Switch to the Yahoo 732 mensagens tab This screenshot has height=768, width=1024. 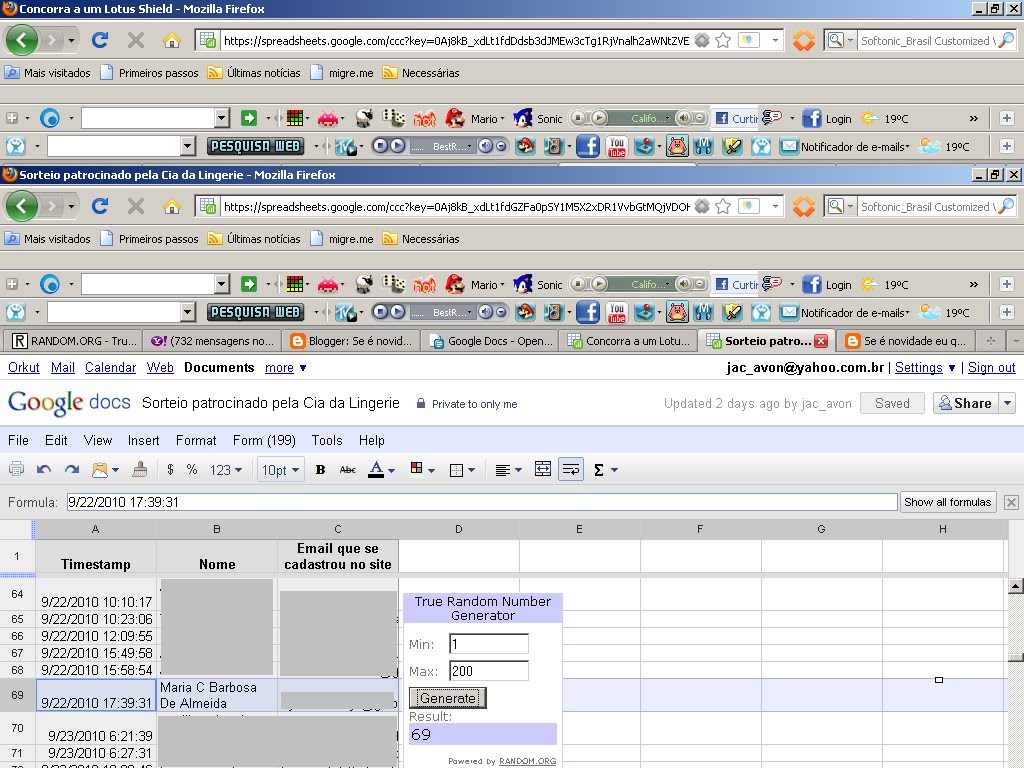[212, 341]
